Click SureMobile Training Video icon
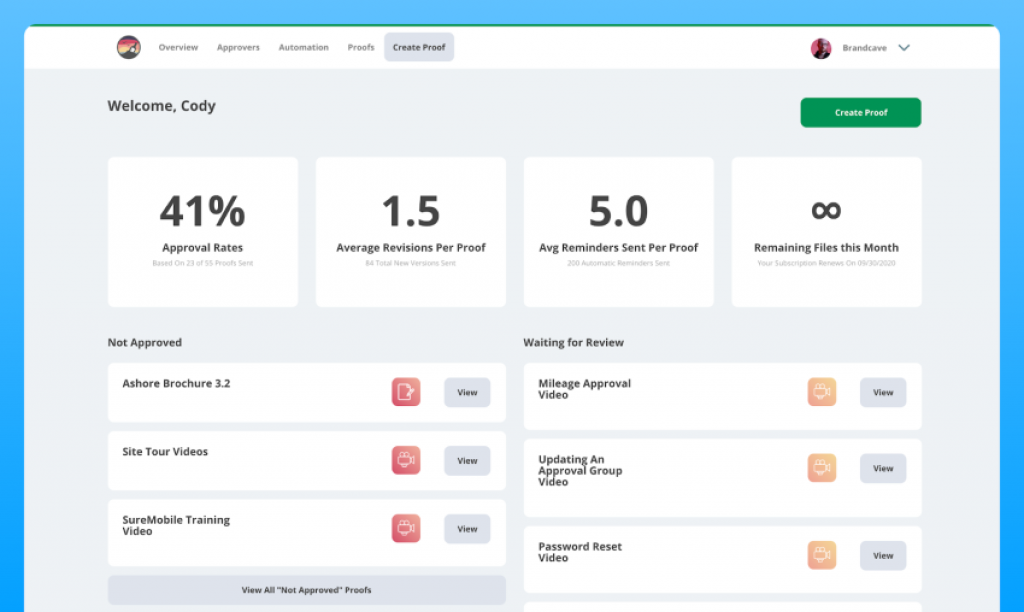Screen dimensions: 1024x612 tap(406, 528)
